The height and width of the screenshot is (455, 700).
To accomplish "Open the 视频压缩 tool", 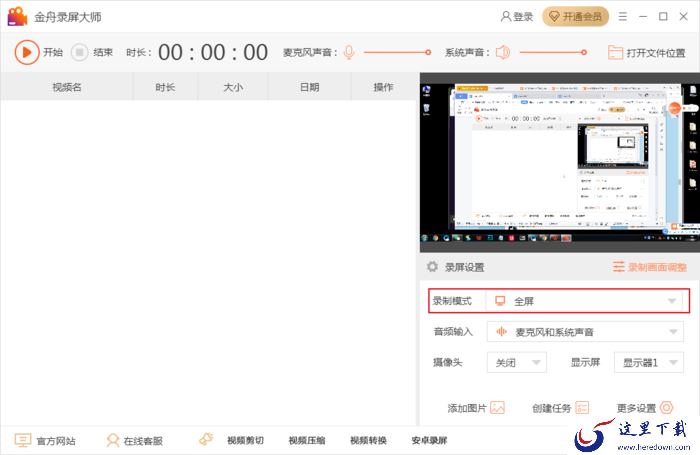I will (307, 440).
